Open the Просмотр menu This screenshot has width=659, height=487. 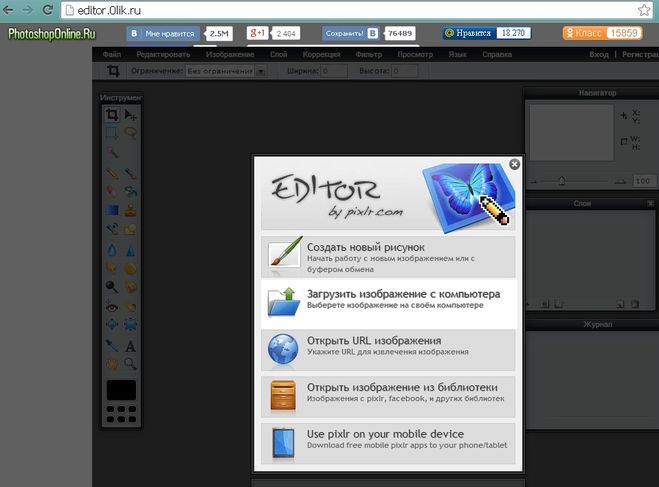click(x=415, y=54)
